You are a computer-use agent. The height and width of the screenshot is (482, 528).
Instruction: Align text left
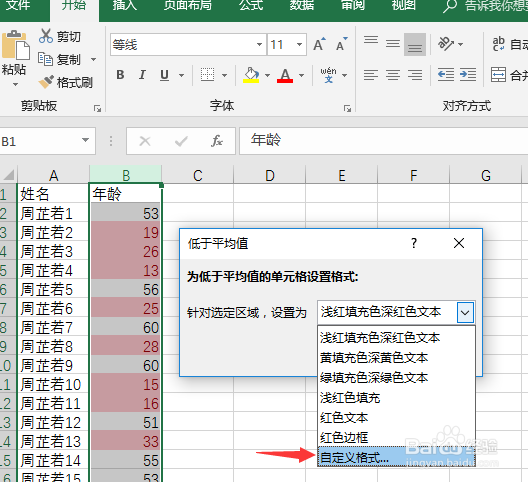click(371, 75)
